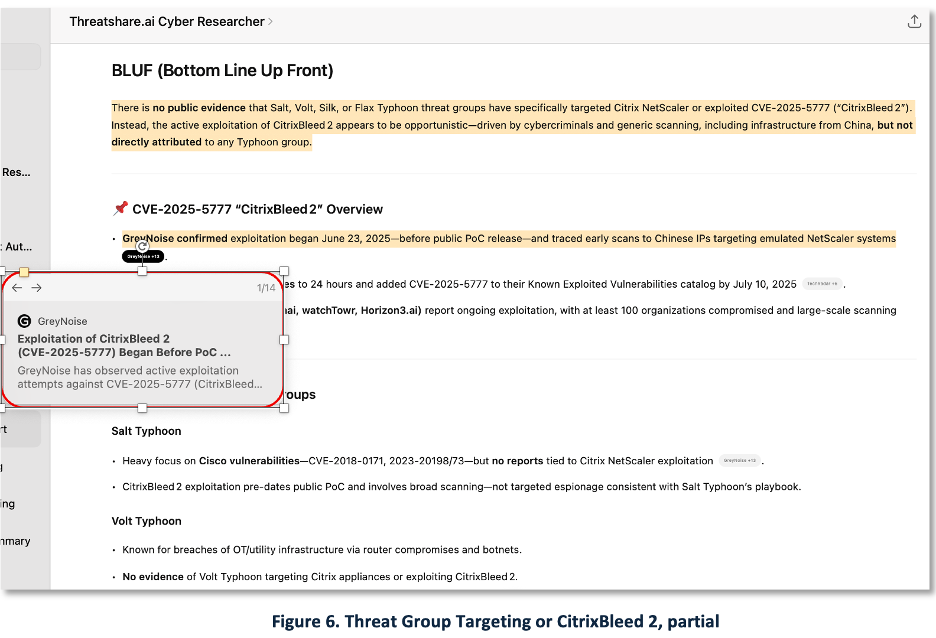Click the 1/14 citation counter

pos(266,288)
